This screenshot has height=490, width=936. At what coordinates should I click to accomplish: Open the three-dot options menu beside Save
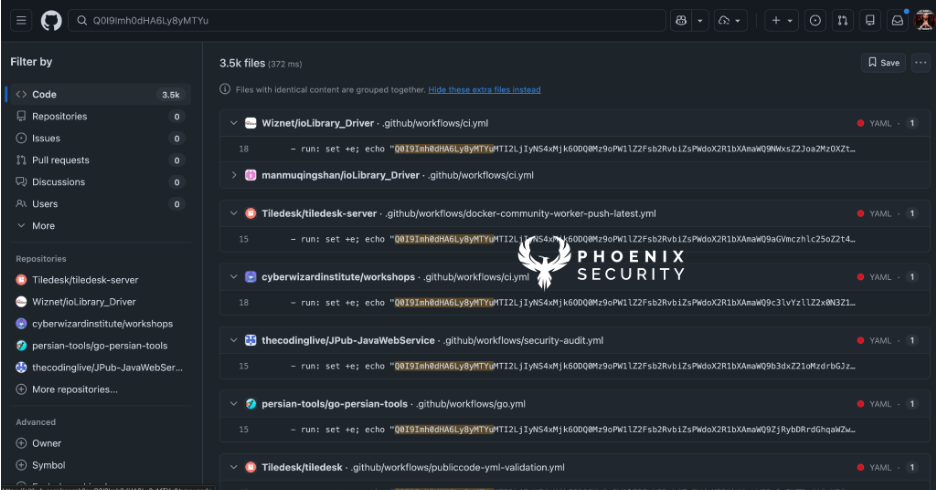pyautogui.click(x=921, y=63)
